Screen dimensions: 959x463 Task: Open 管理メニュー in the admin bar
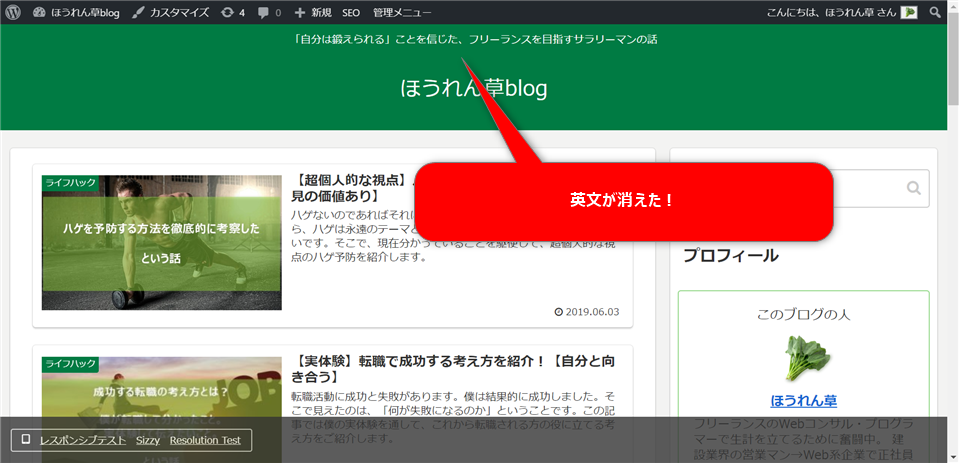402,12
